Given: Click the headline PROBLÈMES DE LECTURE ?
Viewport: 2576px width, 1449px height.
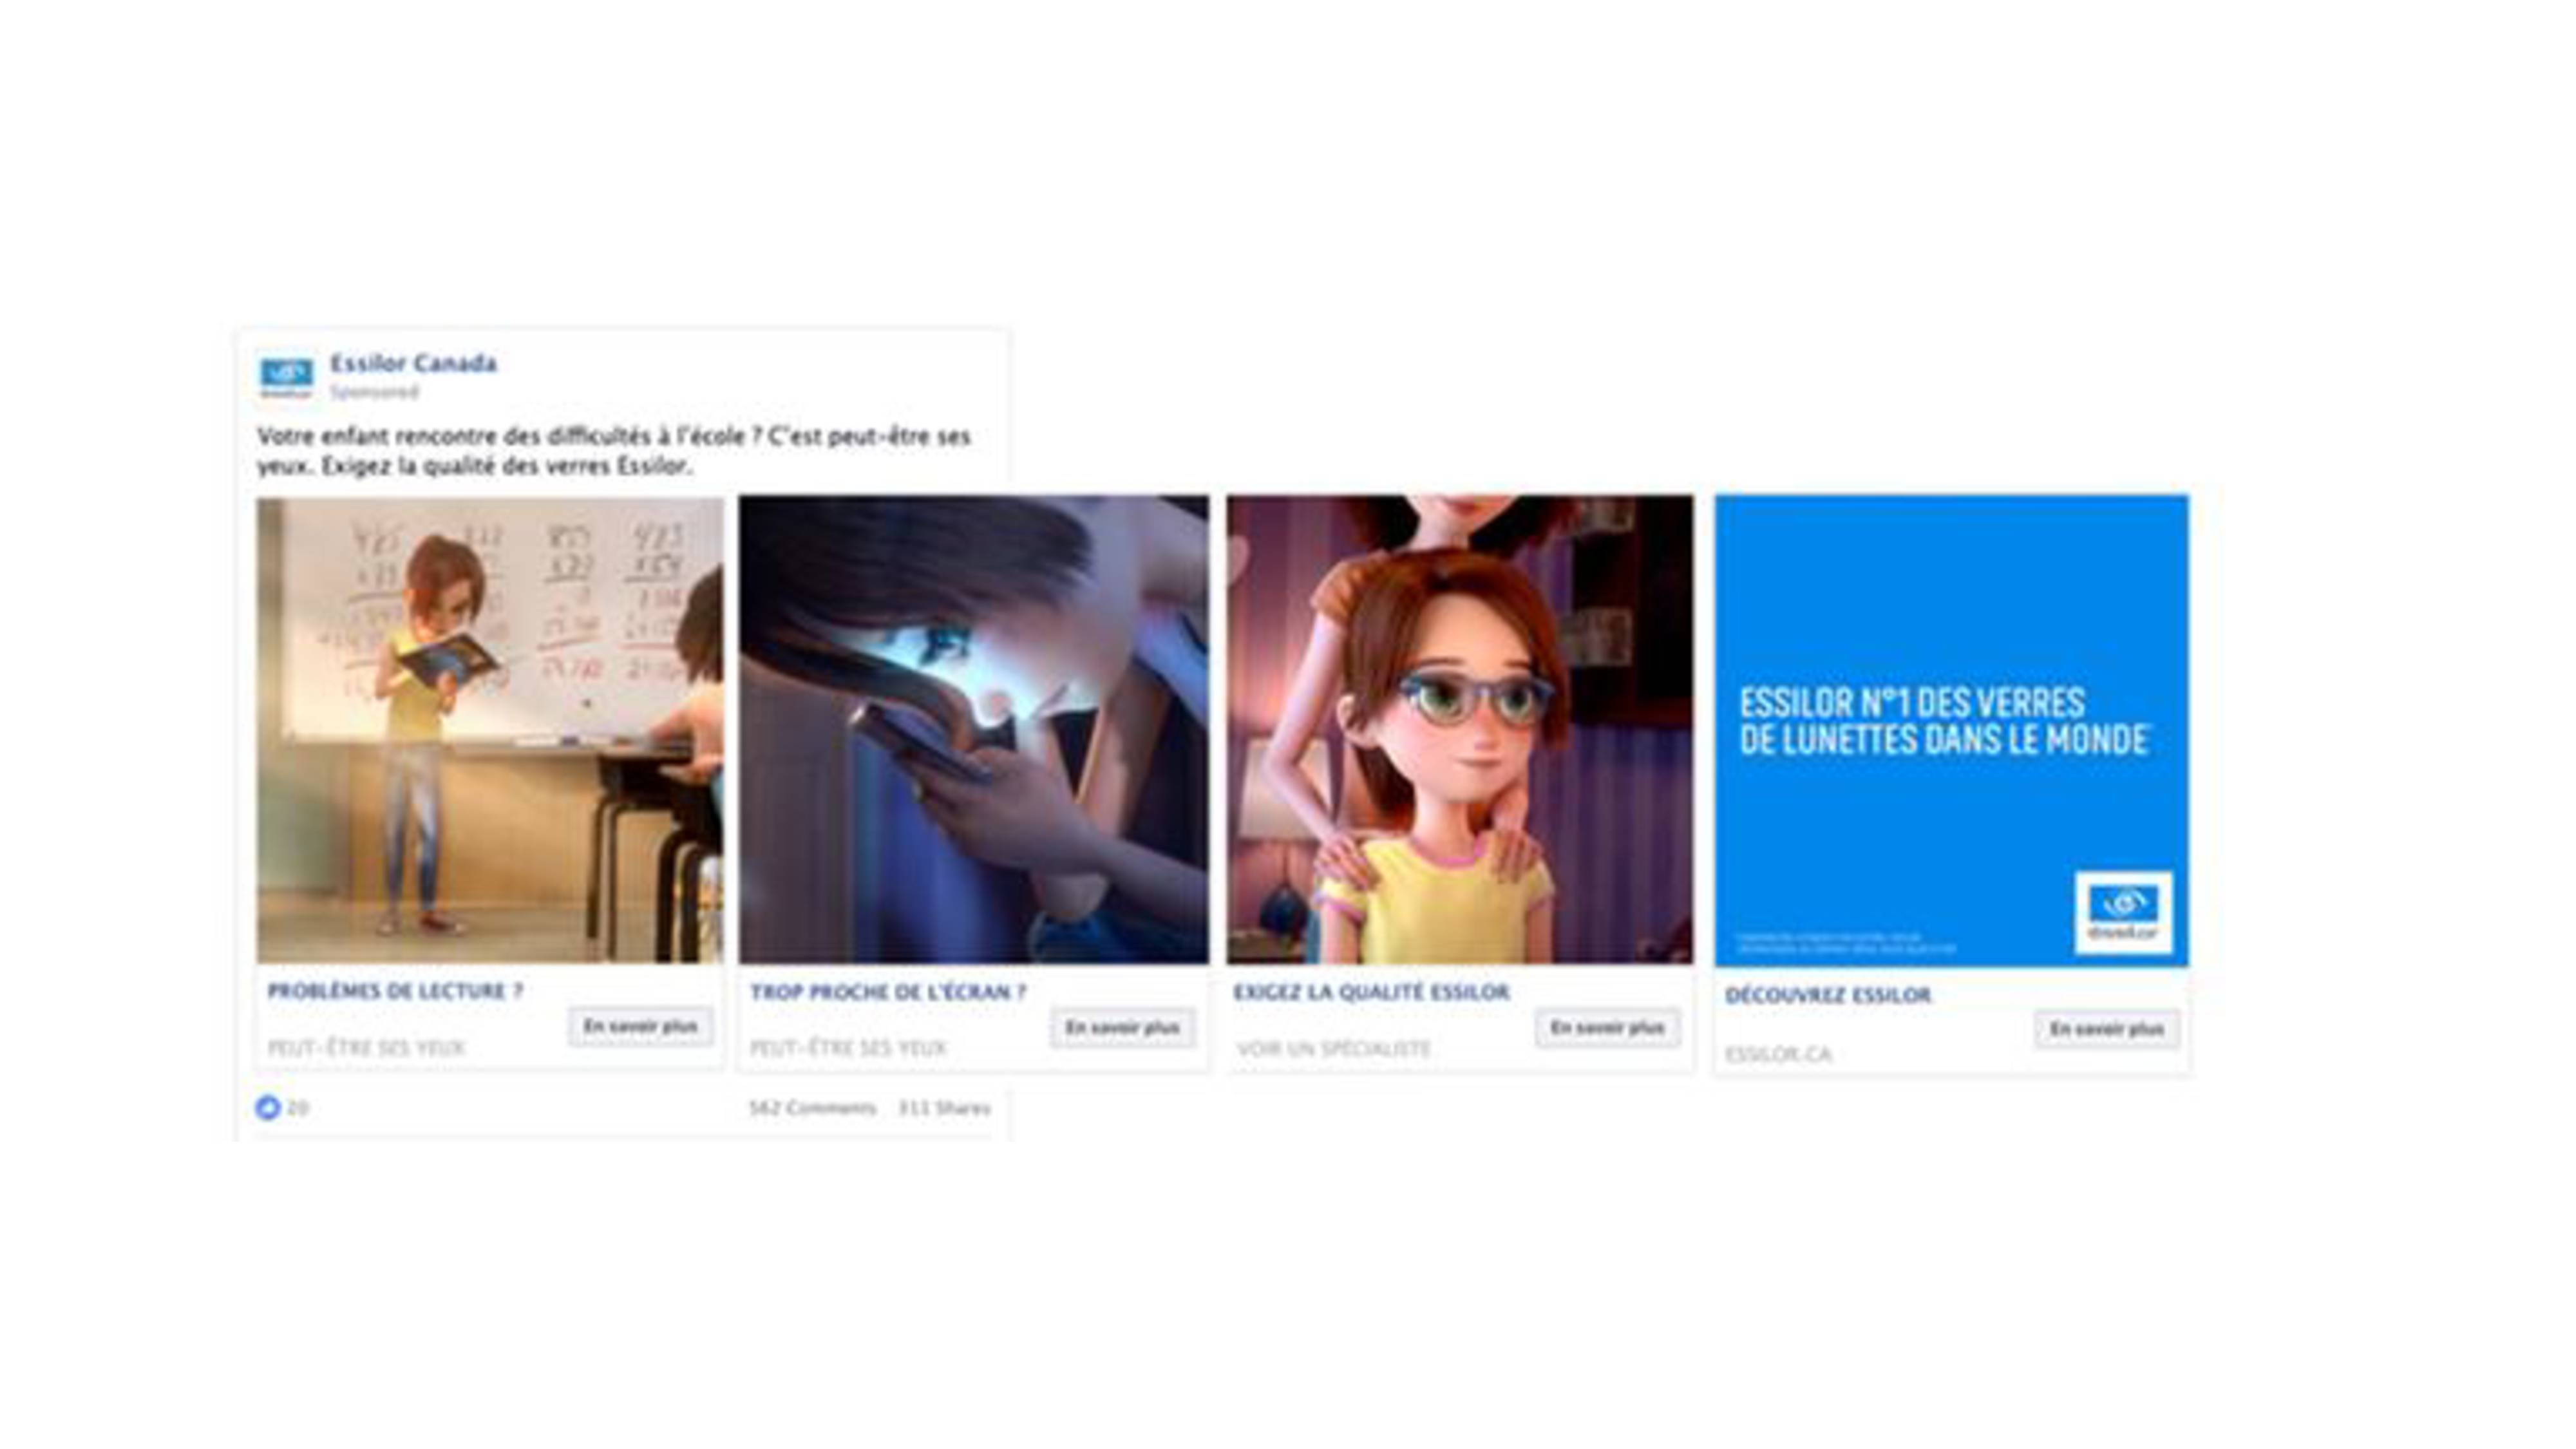Looking at the screenshot, I should coord(395,991).
